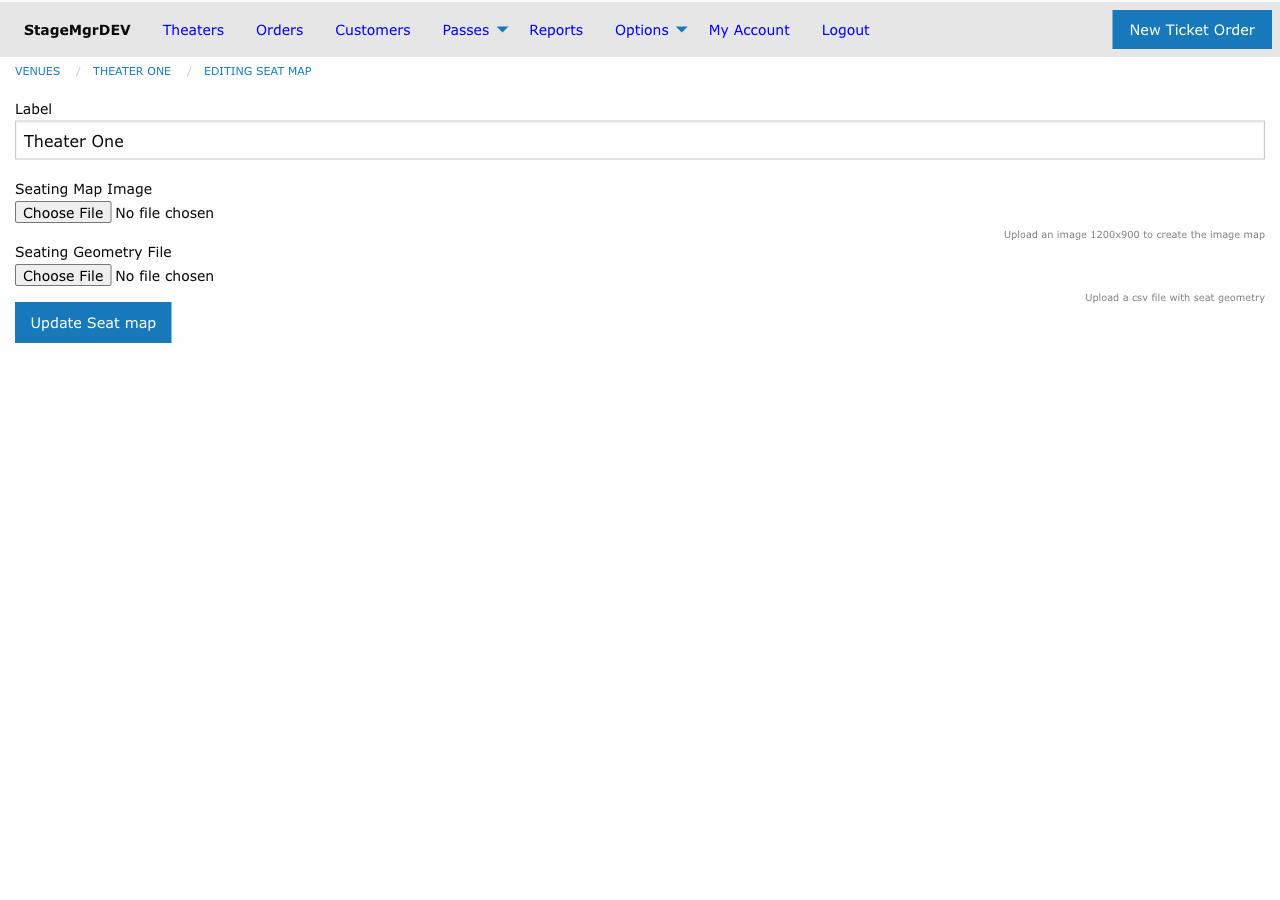Log out using Logout link
The height and width of the screenshot is (900, 1280).
[845, 30]
